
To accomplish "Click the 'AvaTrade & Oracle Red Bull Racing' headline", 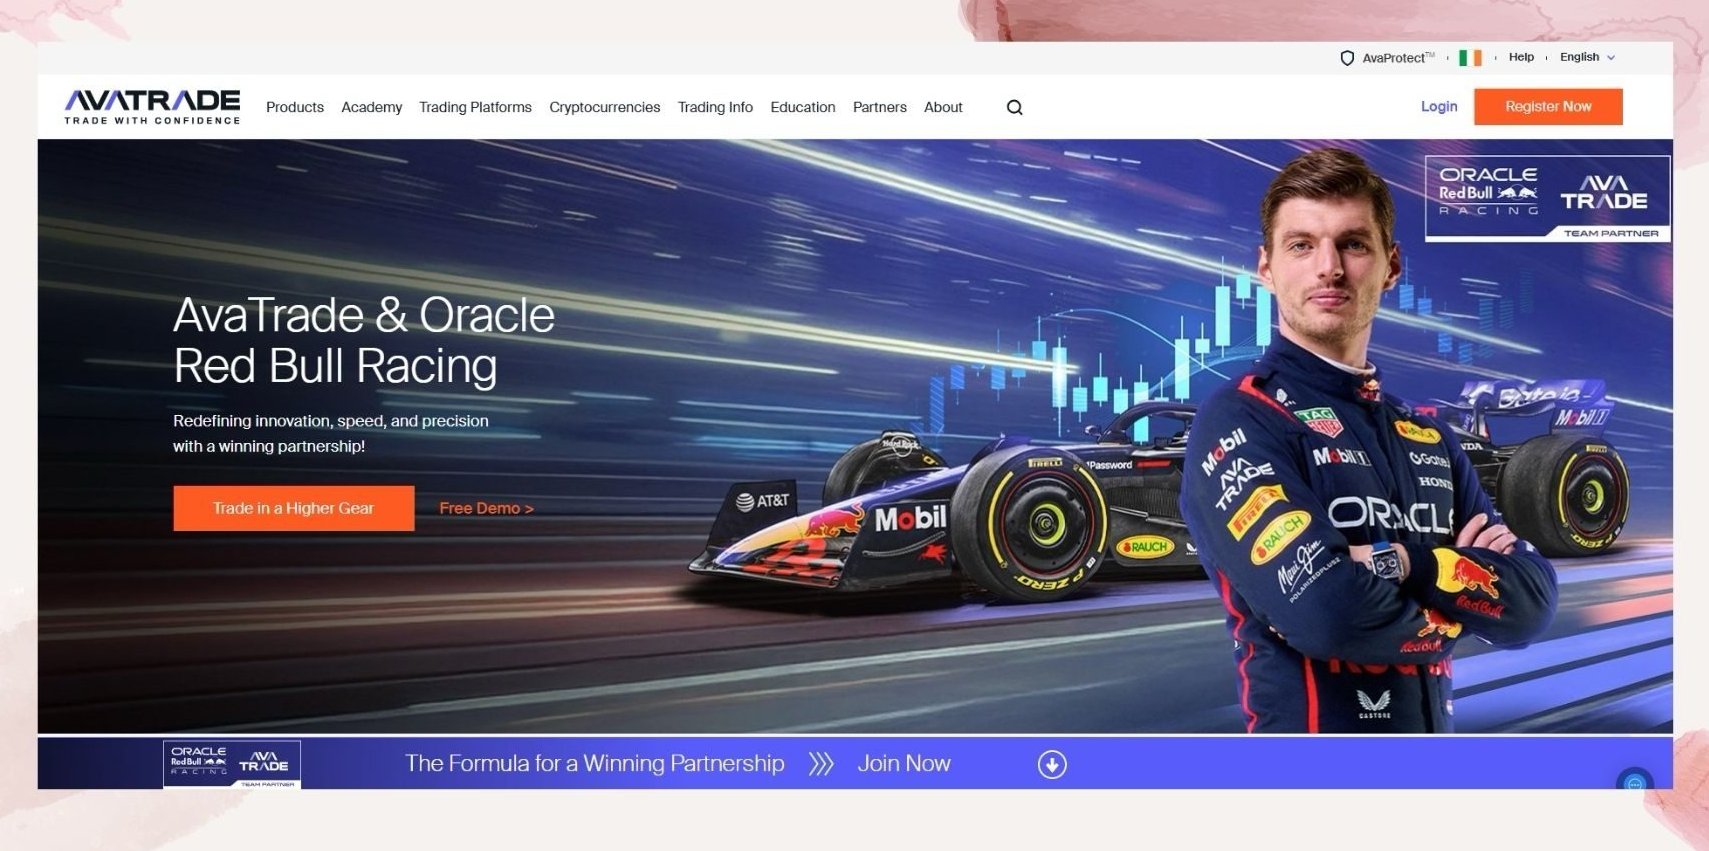I will (x=364, y=340).
